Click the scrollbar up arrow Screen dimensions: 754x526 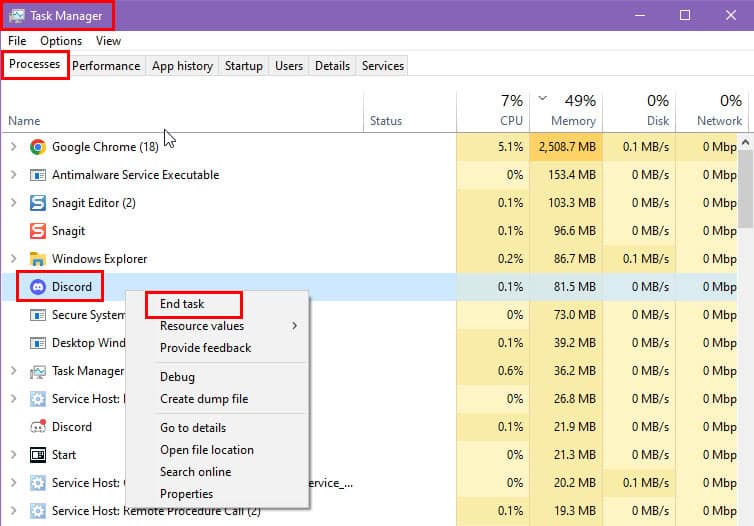745,142
